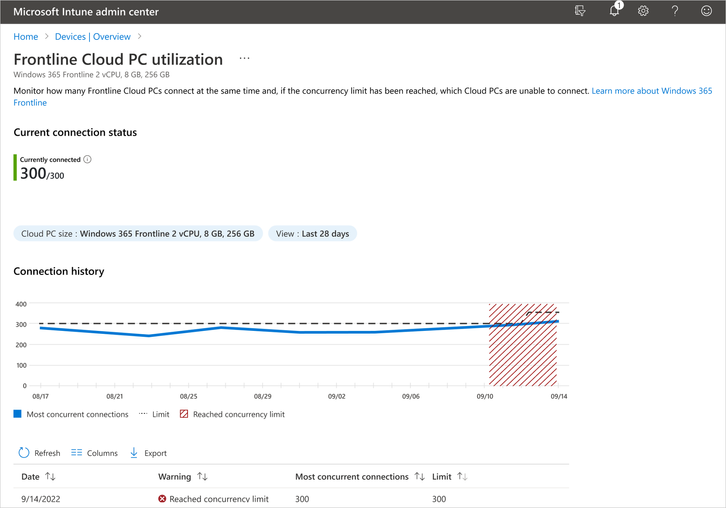Click the Most concurrent connections column header
The width and height of the screenshot is (726, 508).
(x=352, y=477)
